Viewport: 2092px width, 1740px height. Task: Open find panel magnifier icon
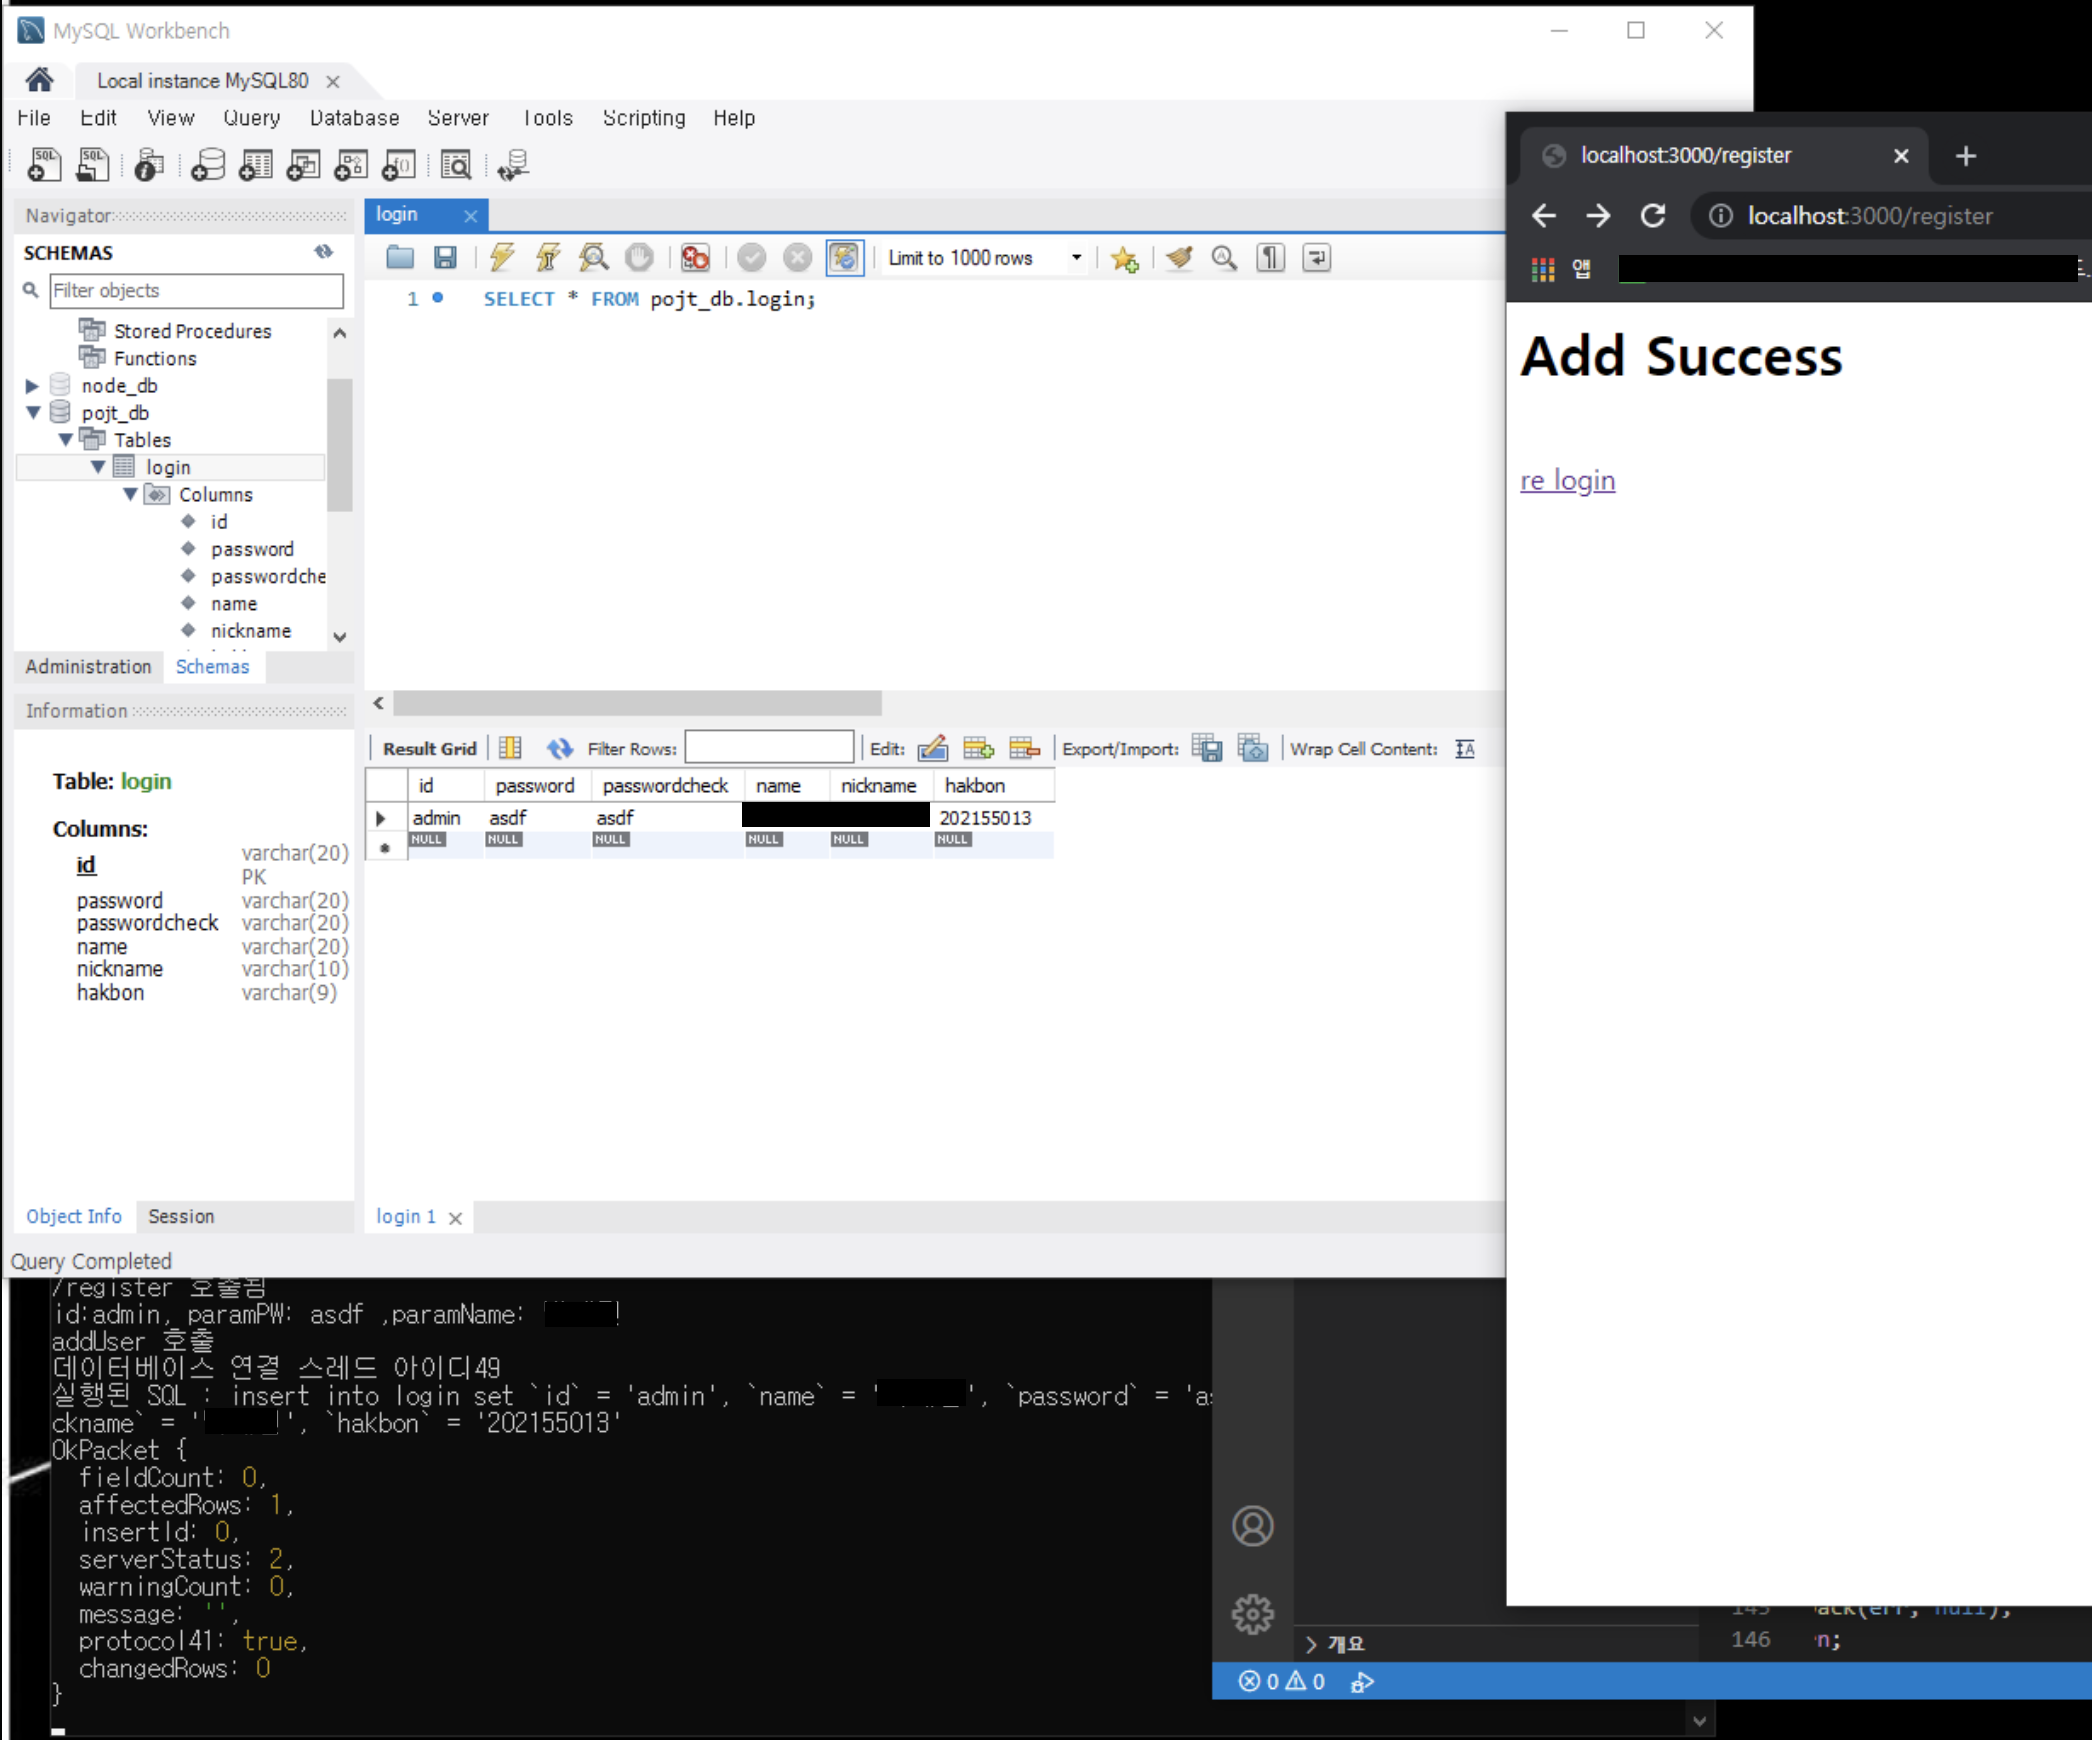pos(1224,257)
